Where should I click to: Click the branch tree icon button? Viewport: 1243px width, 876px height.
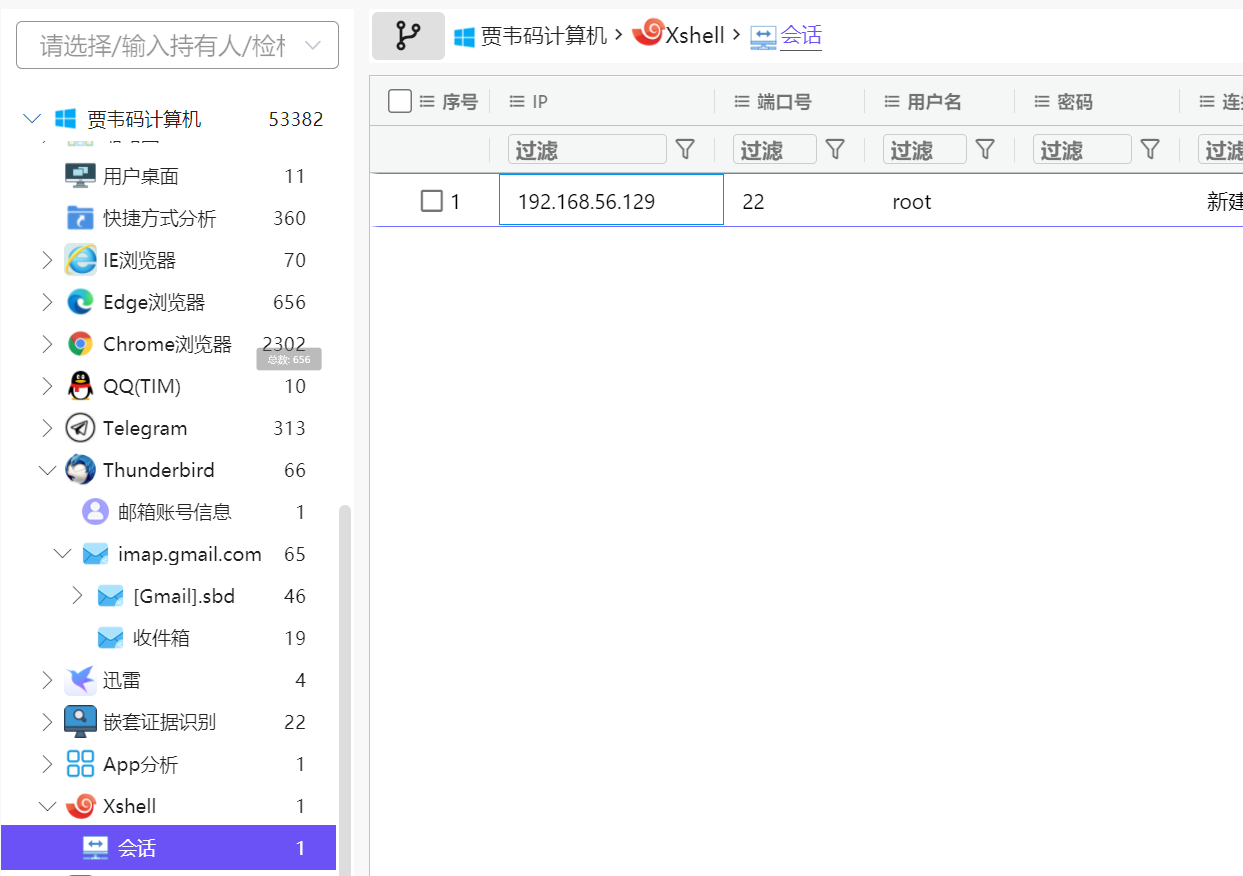408,36
